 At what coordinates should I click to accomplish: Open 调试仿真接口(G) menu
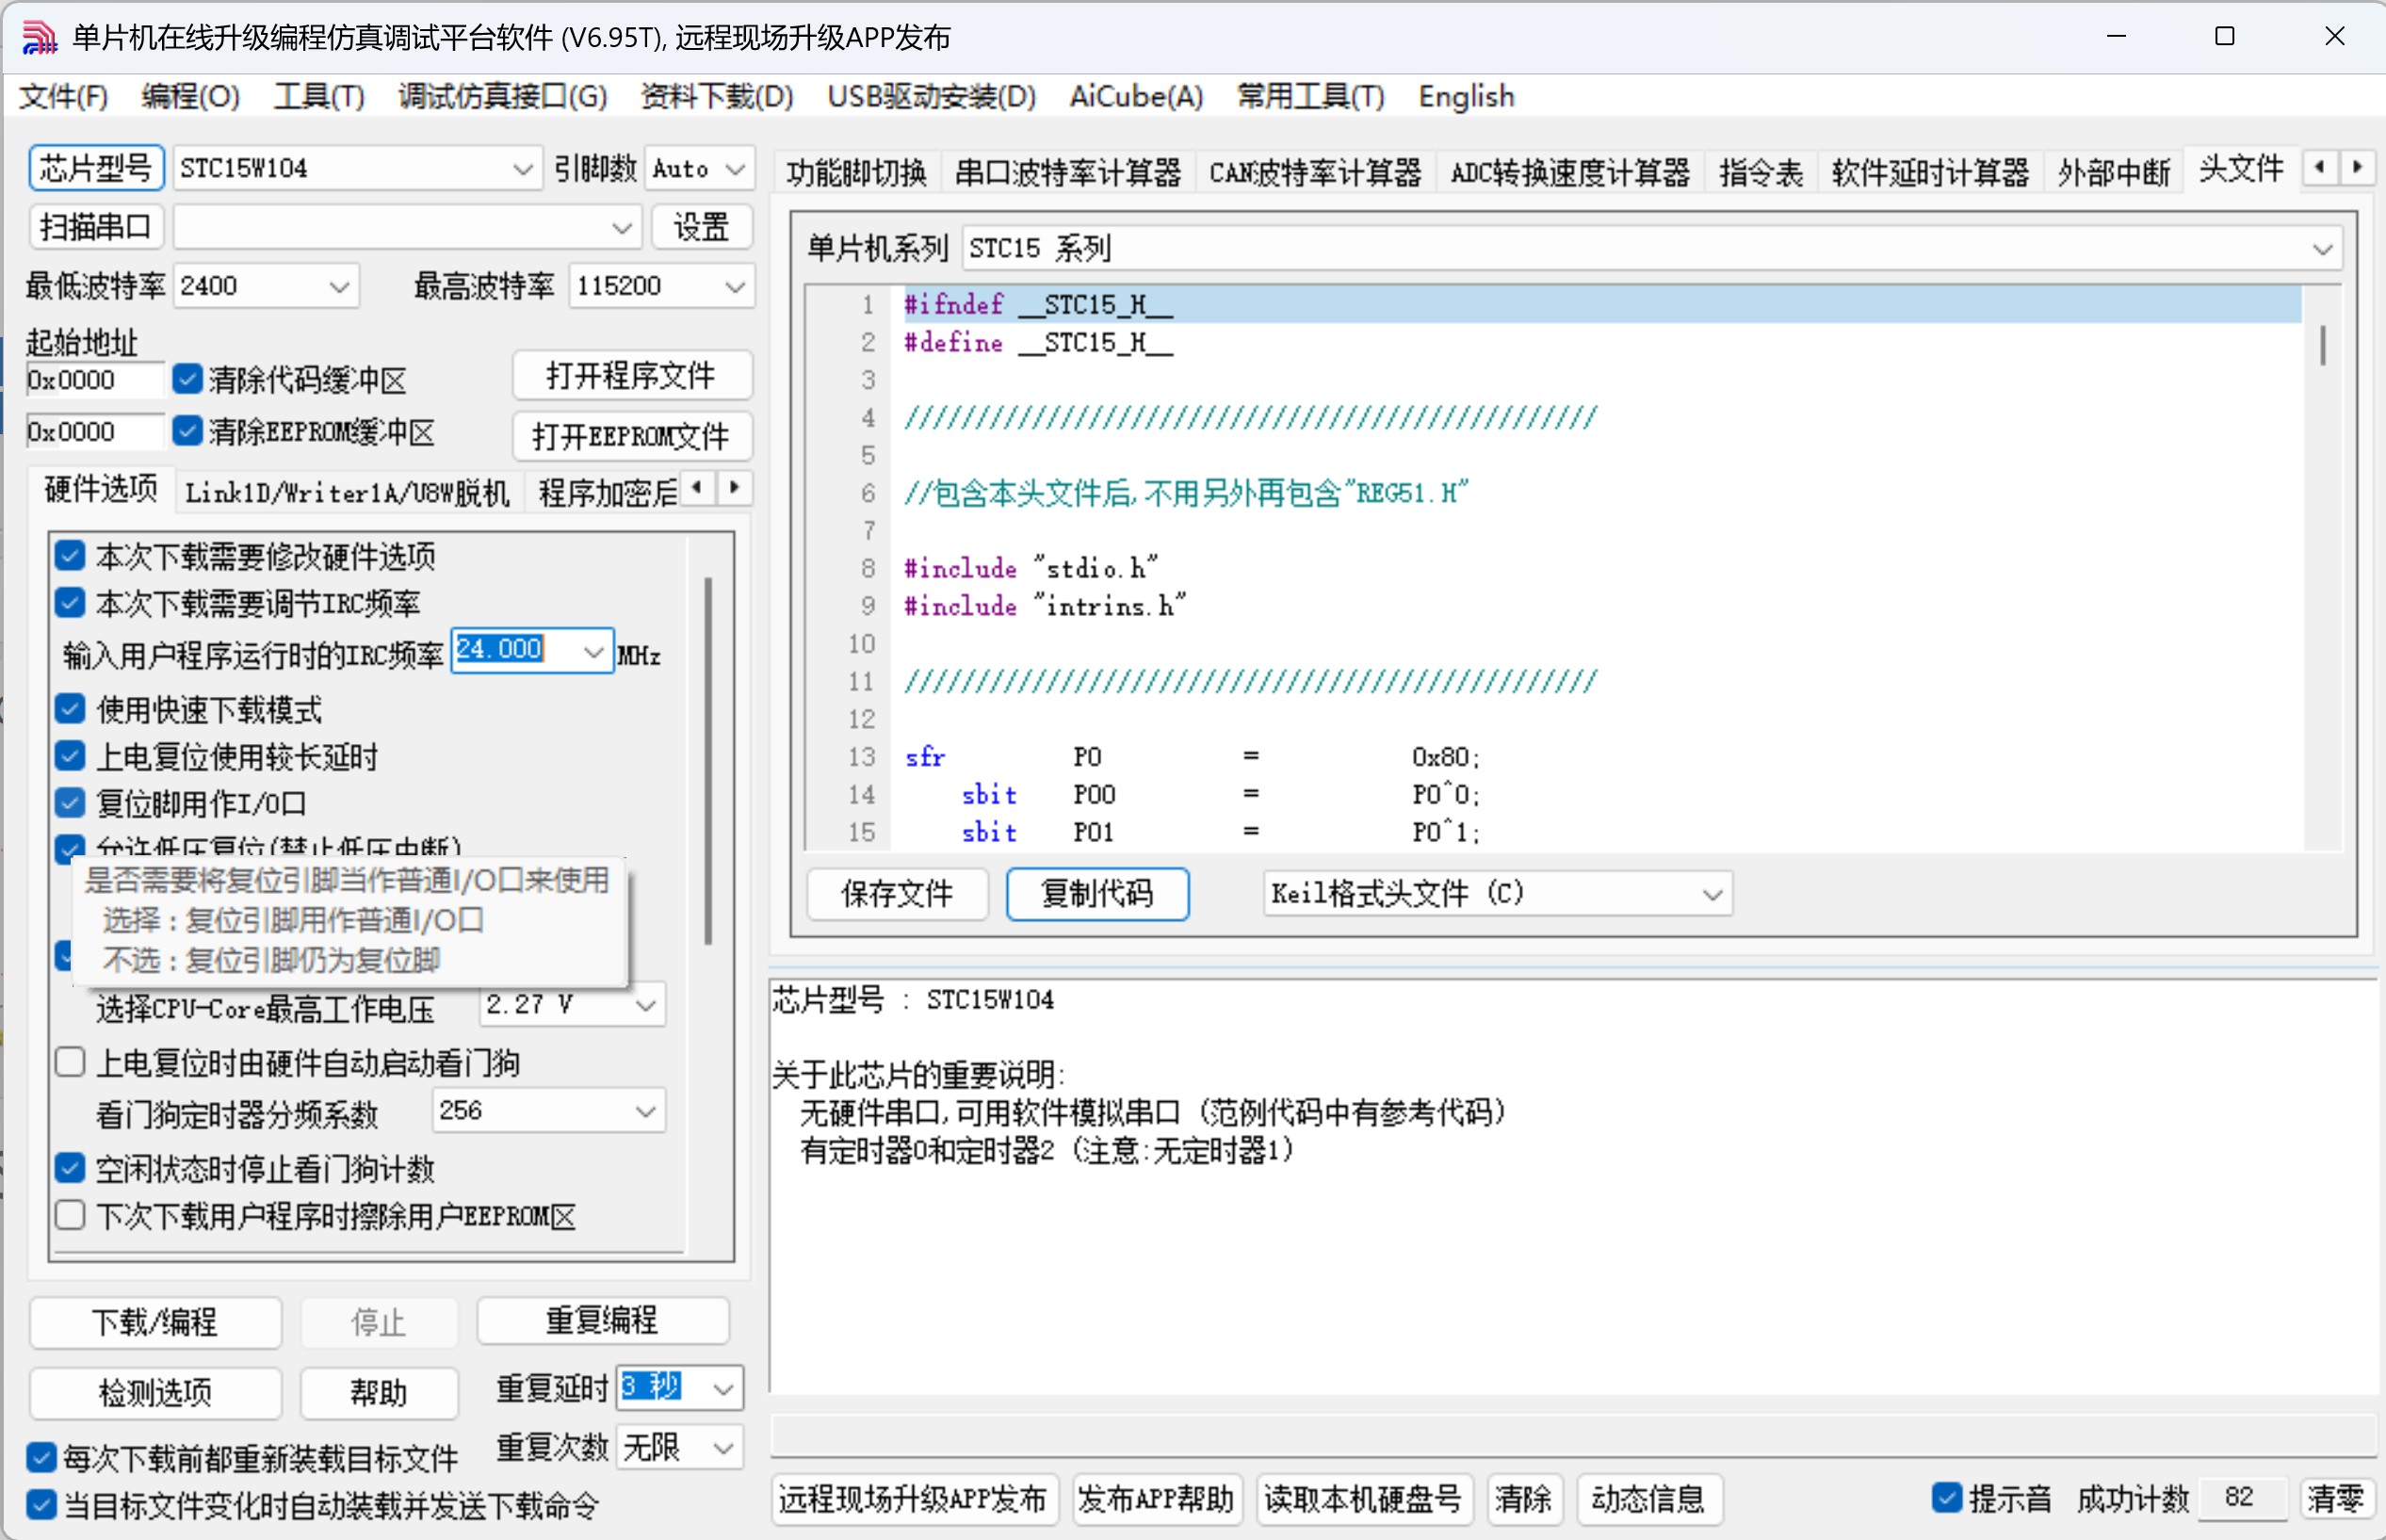502,97
